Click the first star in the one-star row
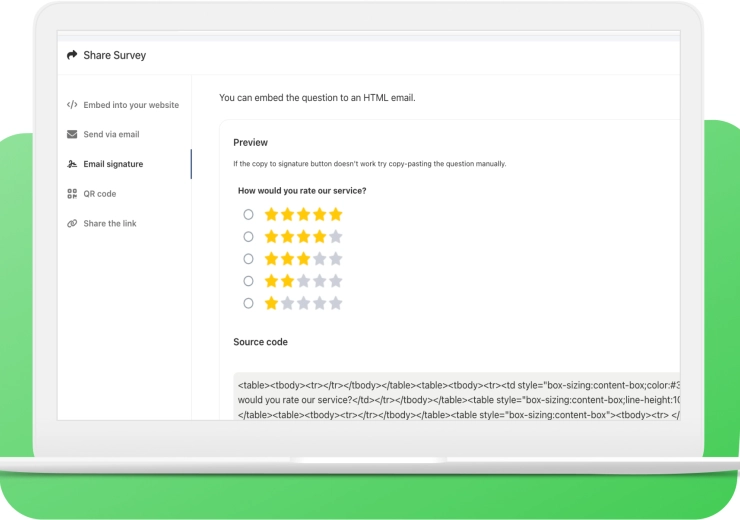Image resolution: width=740 pixels, height=520 pixels. click(271, 303)
